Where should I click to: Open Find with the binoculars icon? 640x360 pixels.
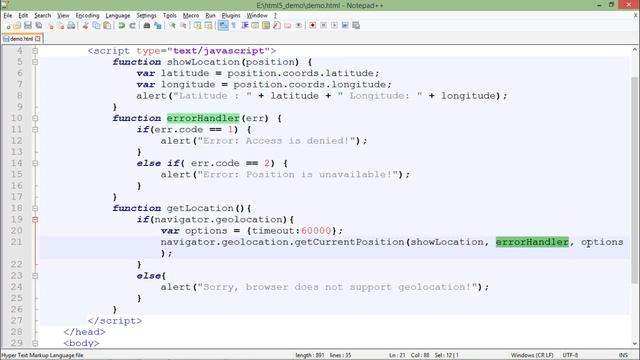click(147, 26)
